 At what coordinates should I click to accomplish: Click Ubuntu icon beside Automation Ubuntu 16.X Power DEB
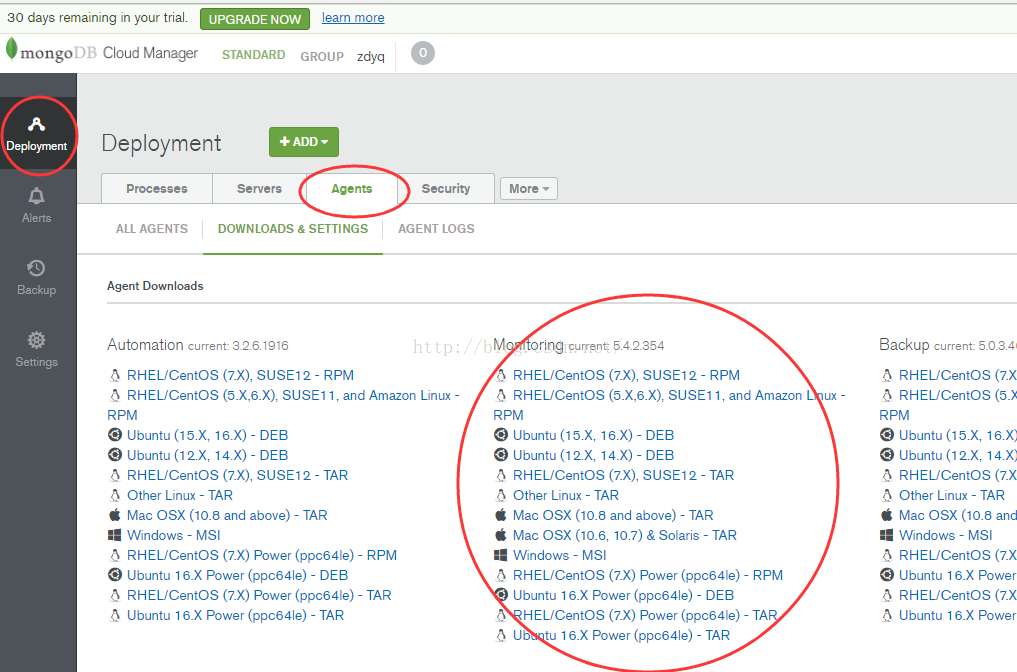115,575
